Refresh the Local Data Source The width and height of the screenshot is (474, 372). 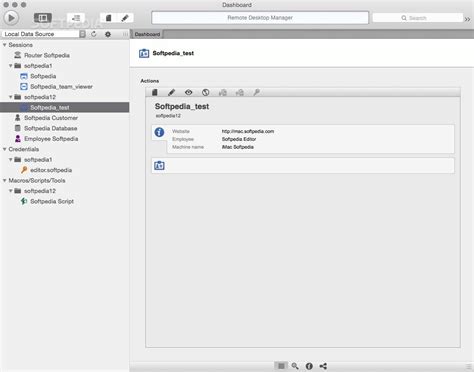coord(94,34)
